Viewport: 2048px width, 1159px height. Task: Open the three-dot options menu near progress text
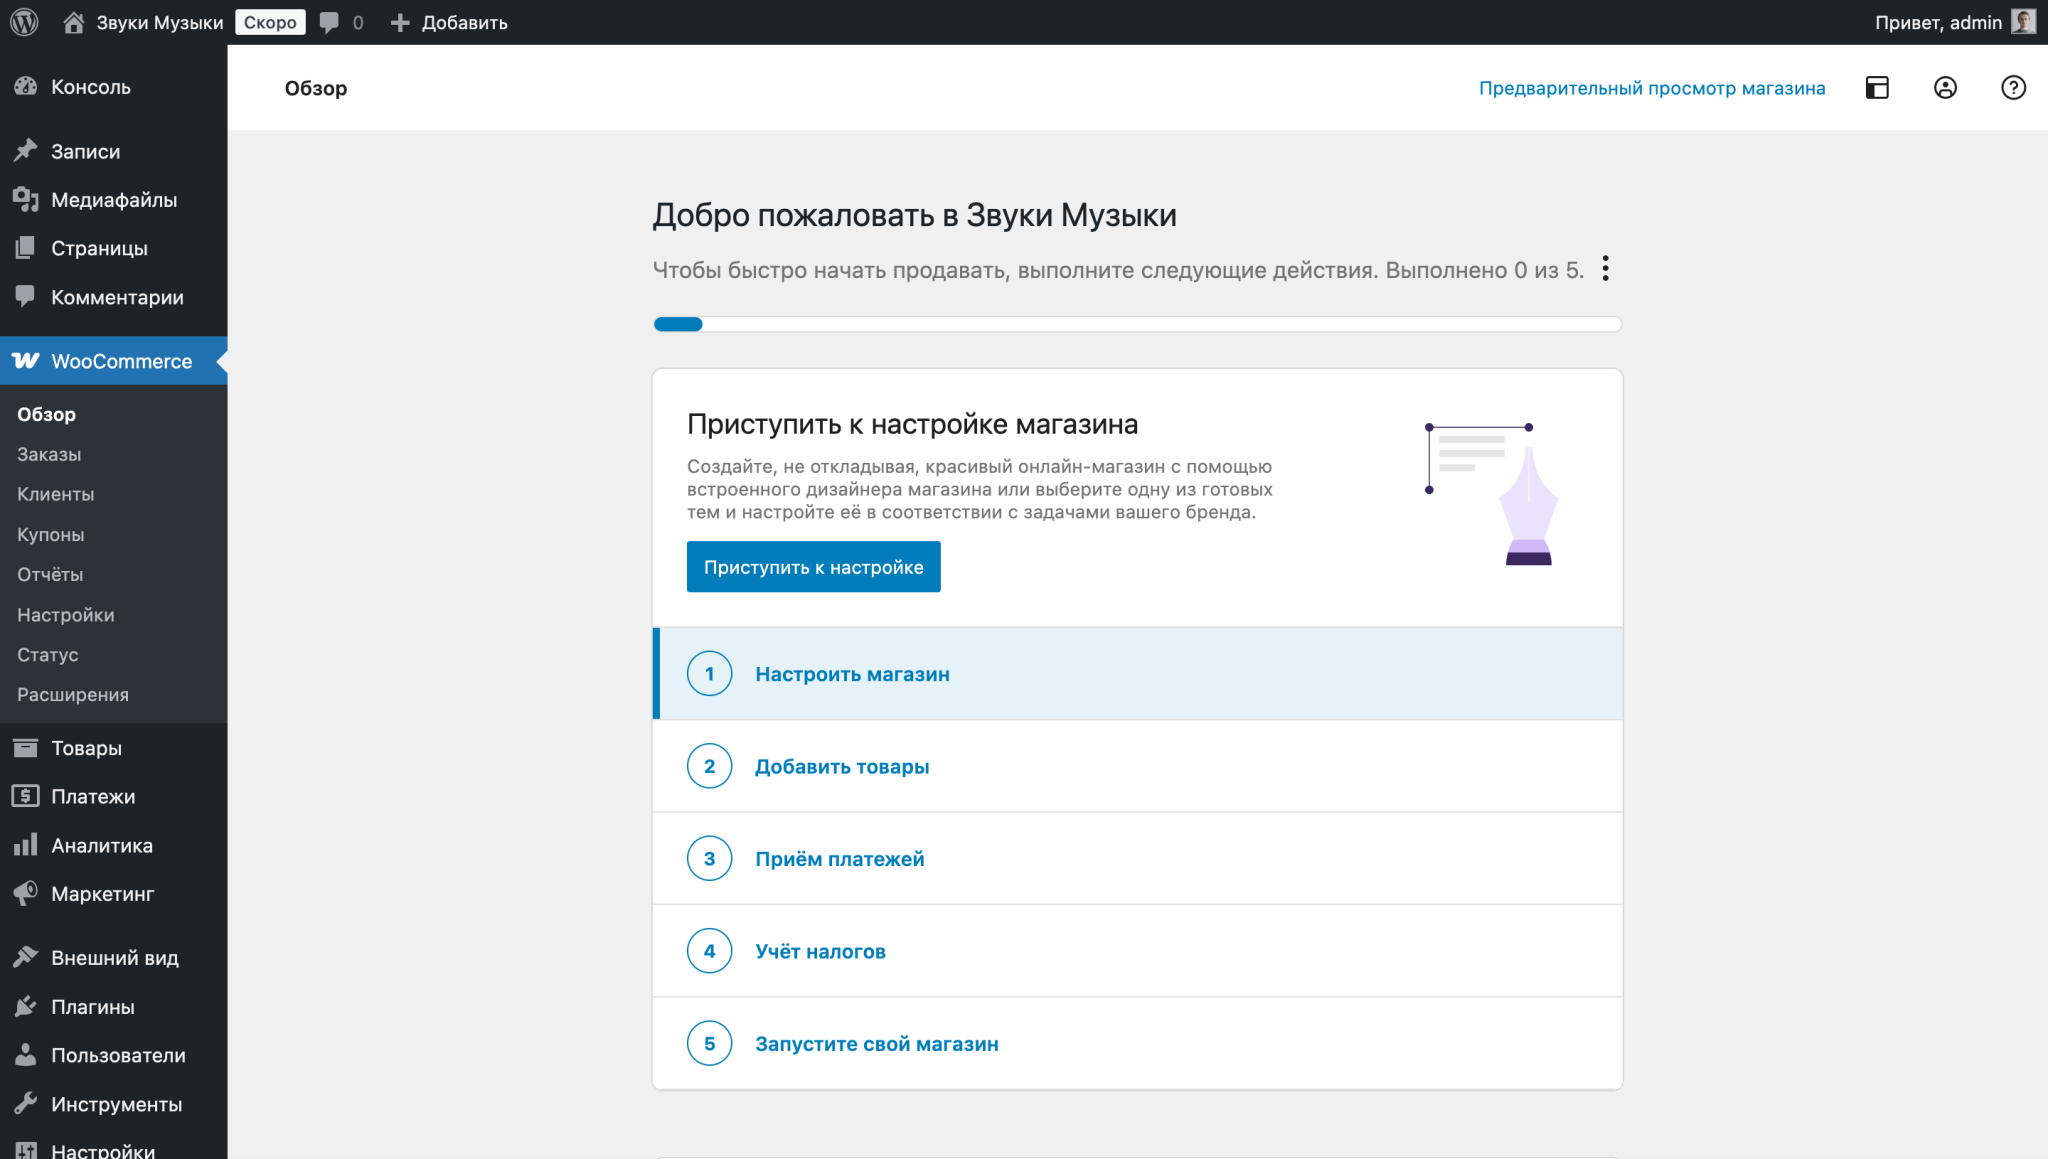click(1606, 268)
